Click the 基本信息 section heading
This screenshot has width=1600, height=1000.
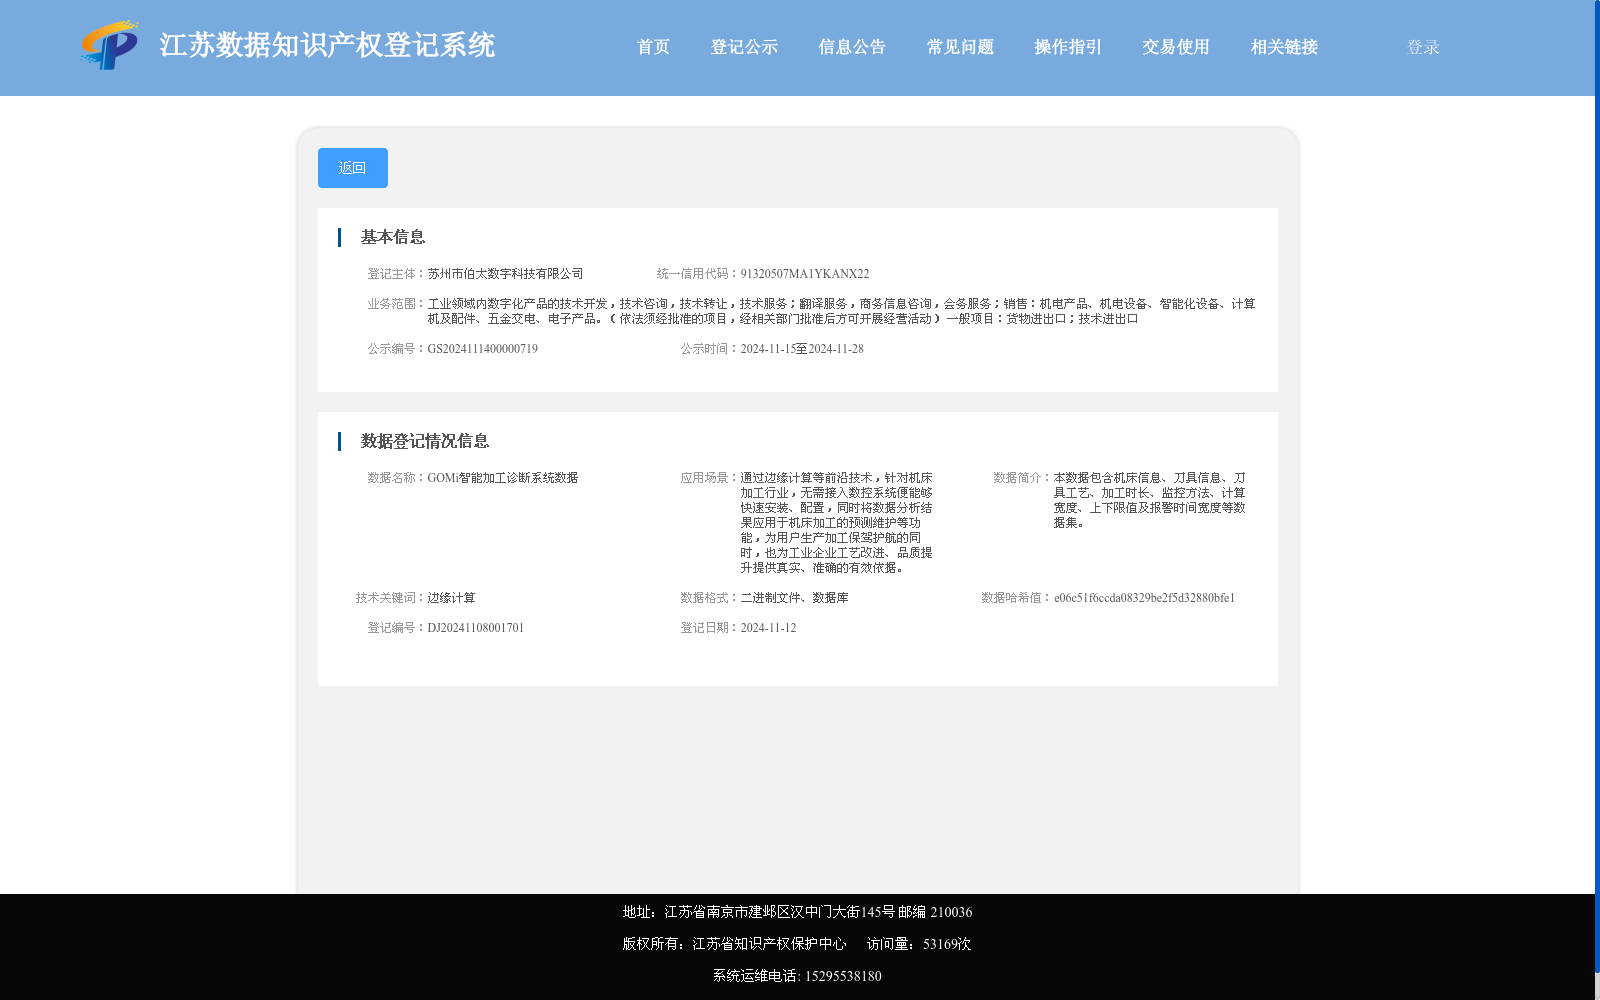pos(393,237)
